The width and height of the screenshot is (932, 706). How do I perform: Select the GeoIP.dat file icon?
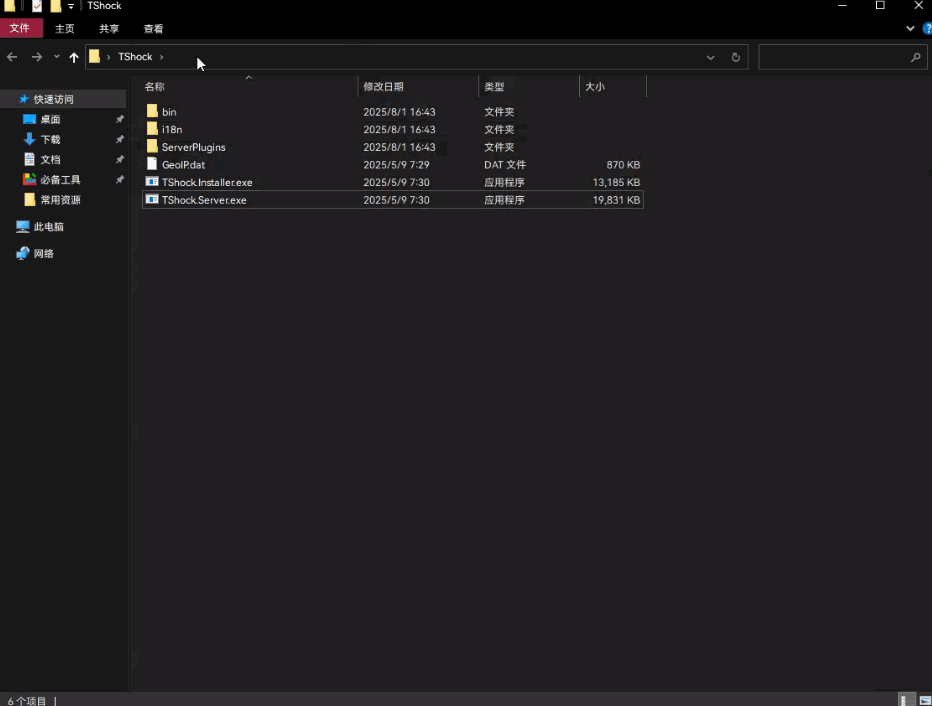pyautogui.click(x=152, y=164)
